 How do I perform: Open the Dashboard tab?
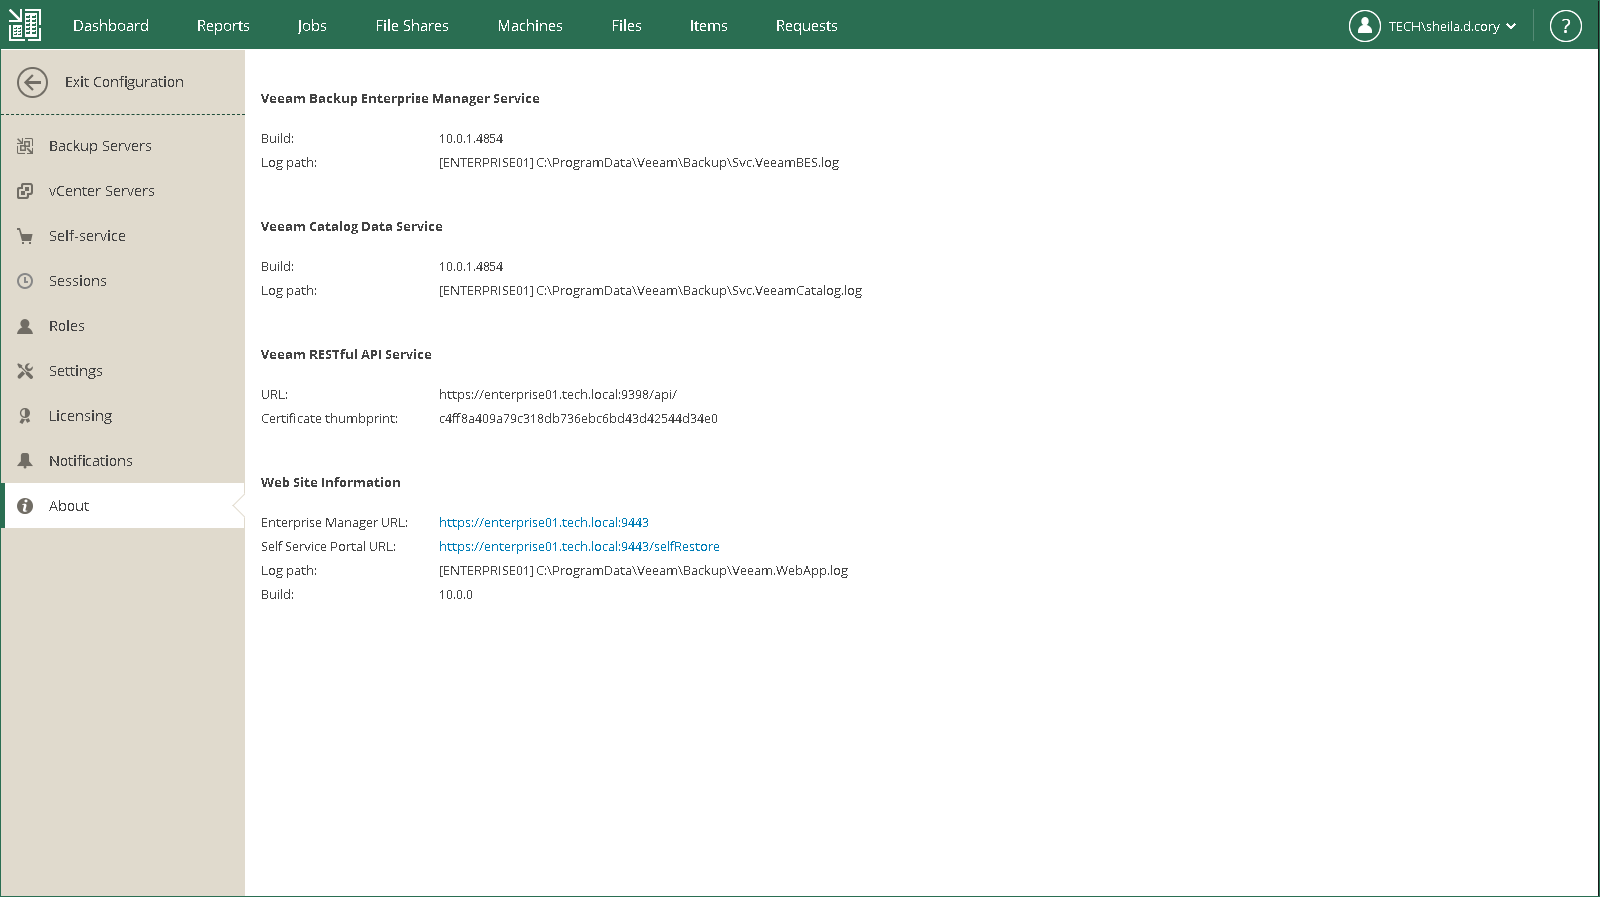coord(111,26)
